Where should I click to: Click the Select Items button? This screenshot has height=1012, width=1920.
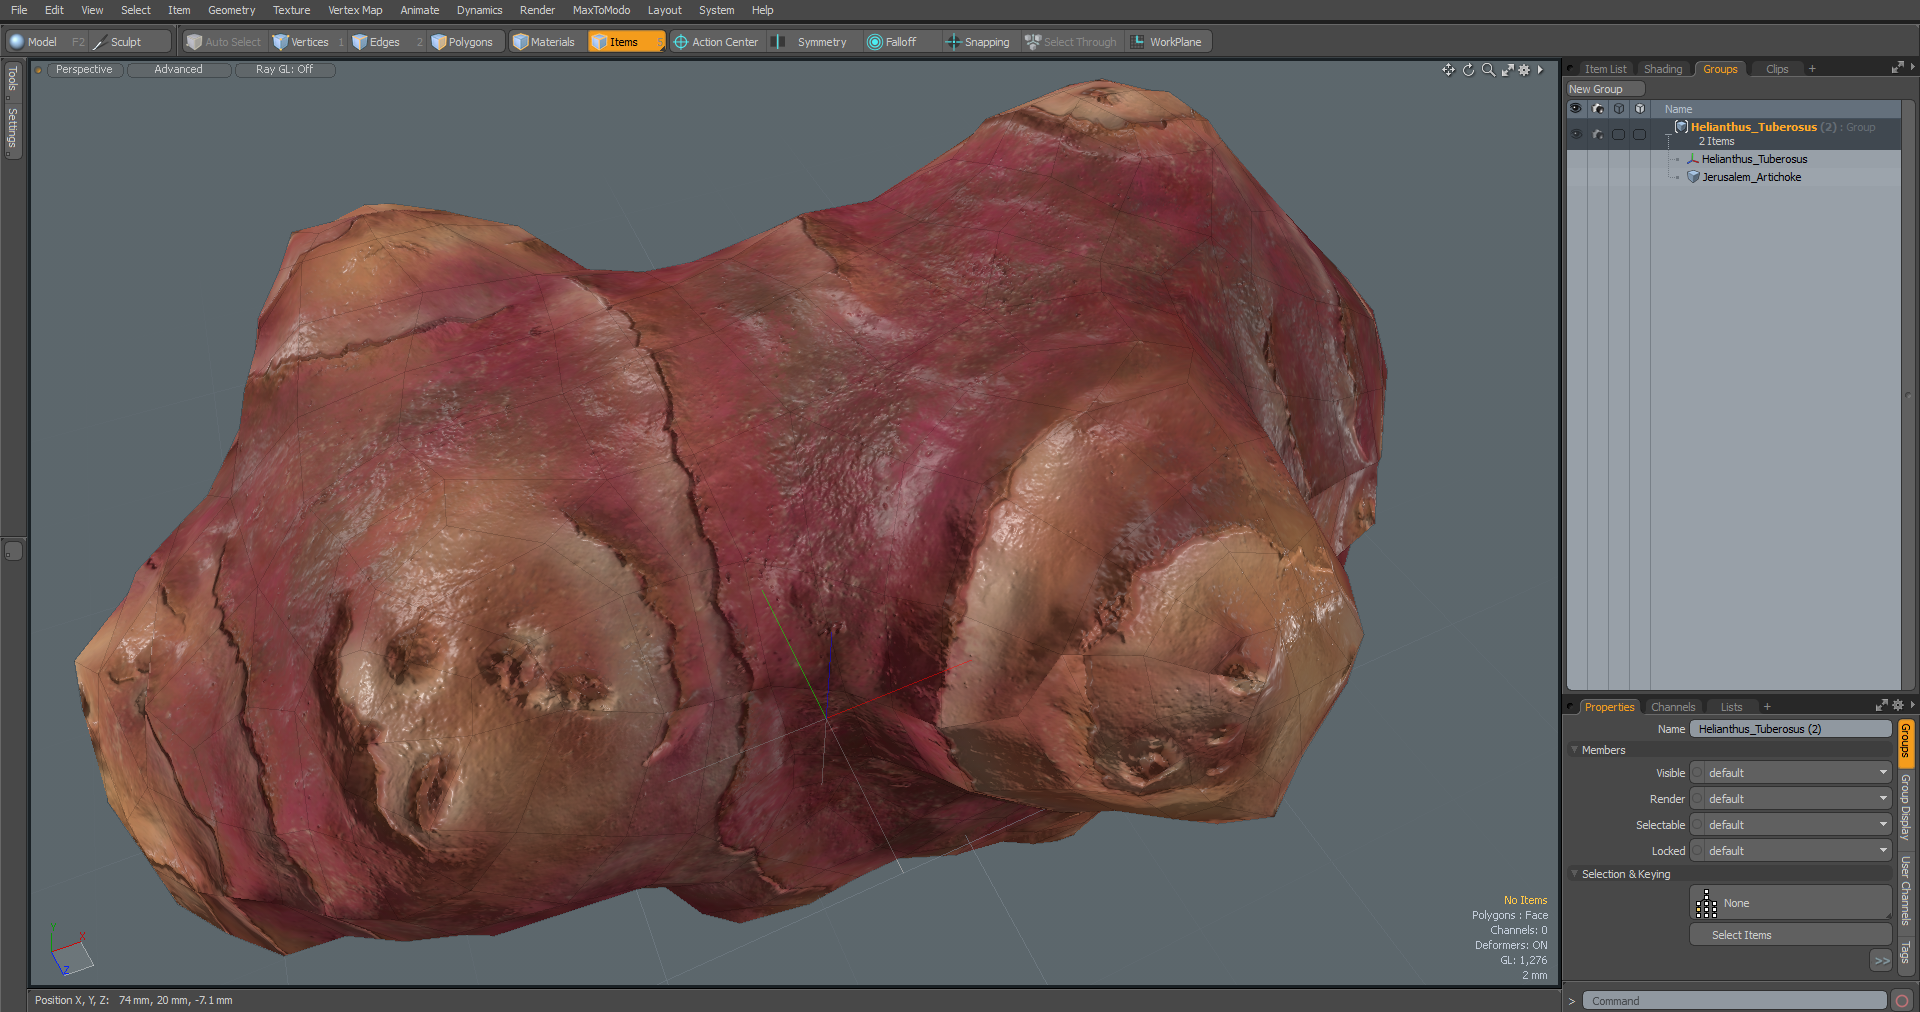pos(1790,935)
